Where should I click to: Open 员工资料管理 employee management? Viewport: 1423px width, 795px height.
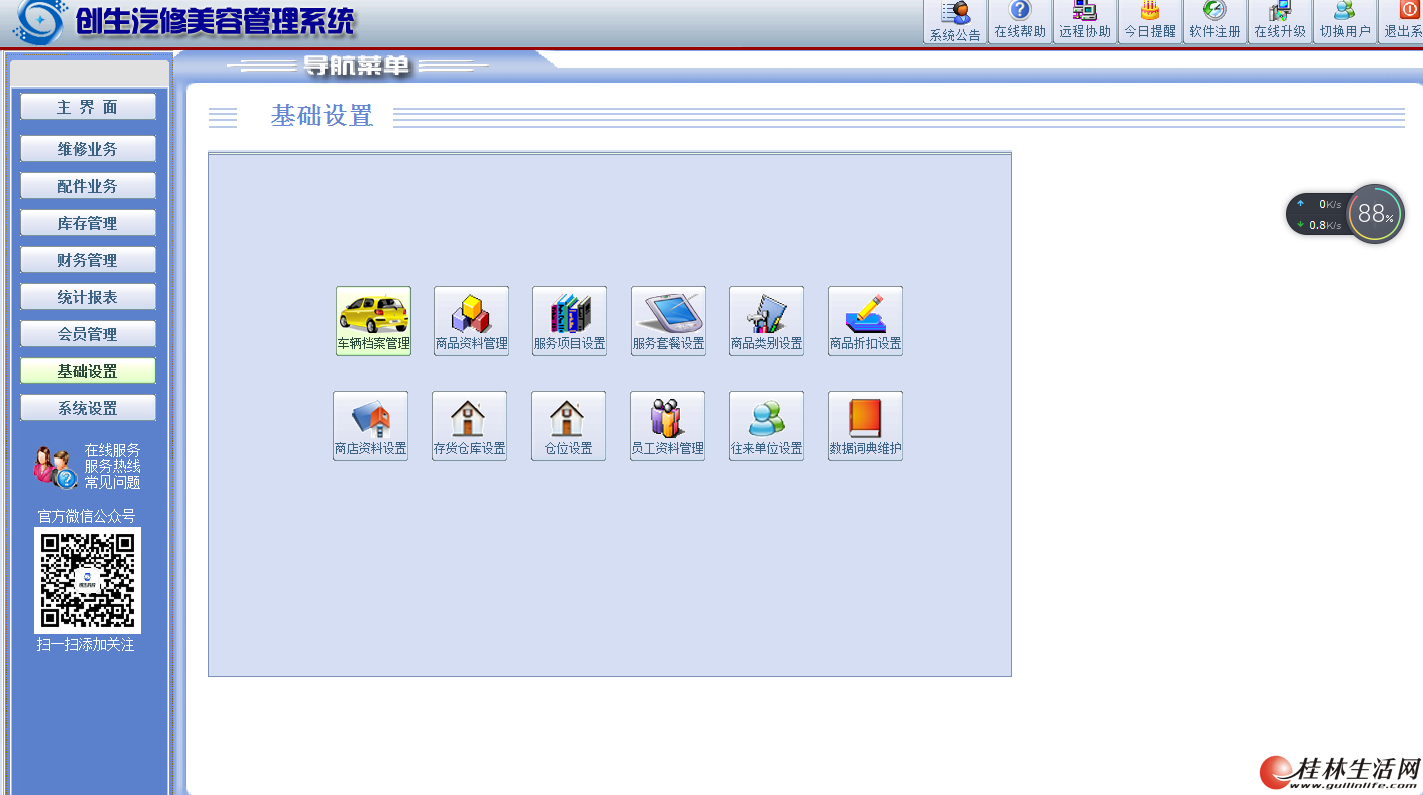tap(667, 425)
